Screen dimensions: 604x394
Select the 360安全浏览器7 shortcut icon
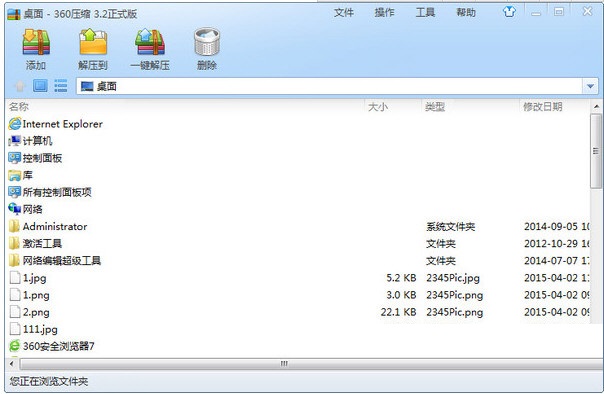(x=15, y=346)
